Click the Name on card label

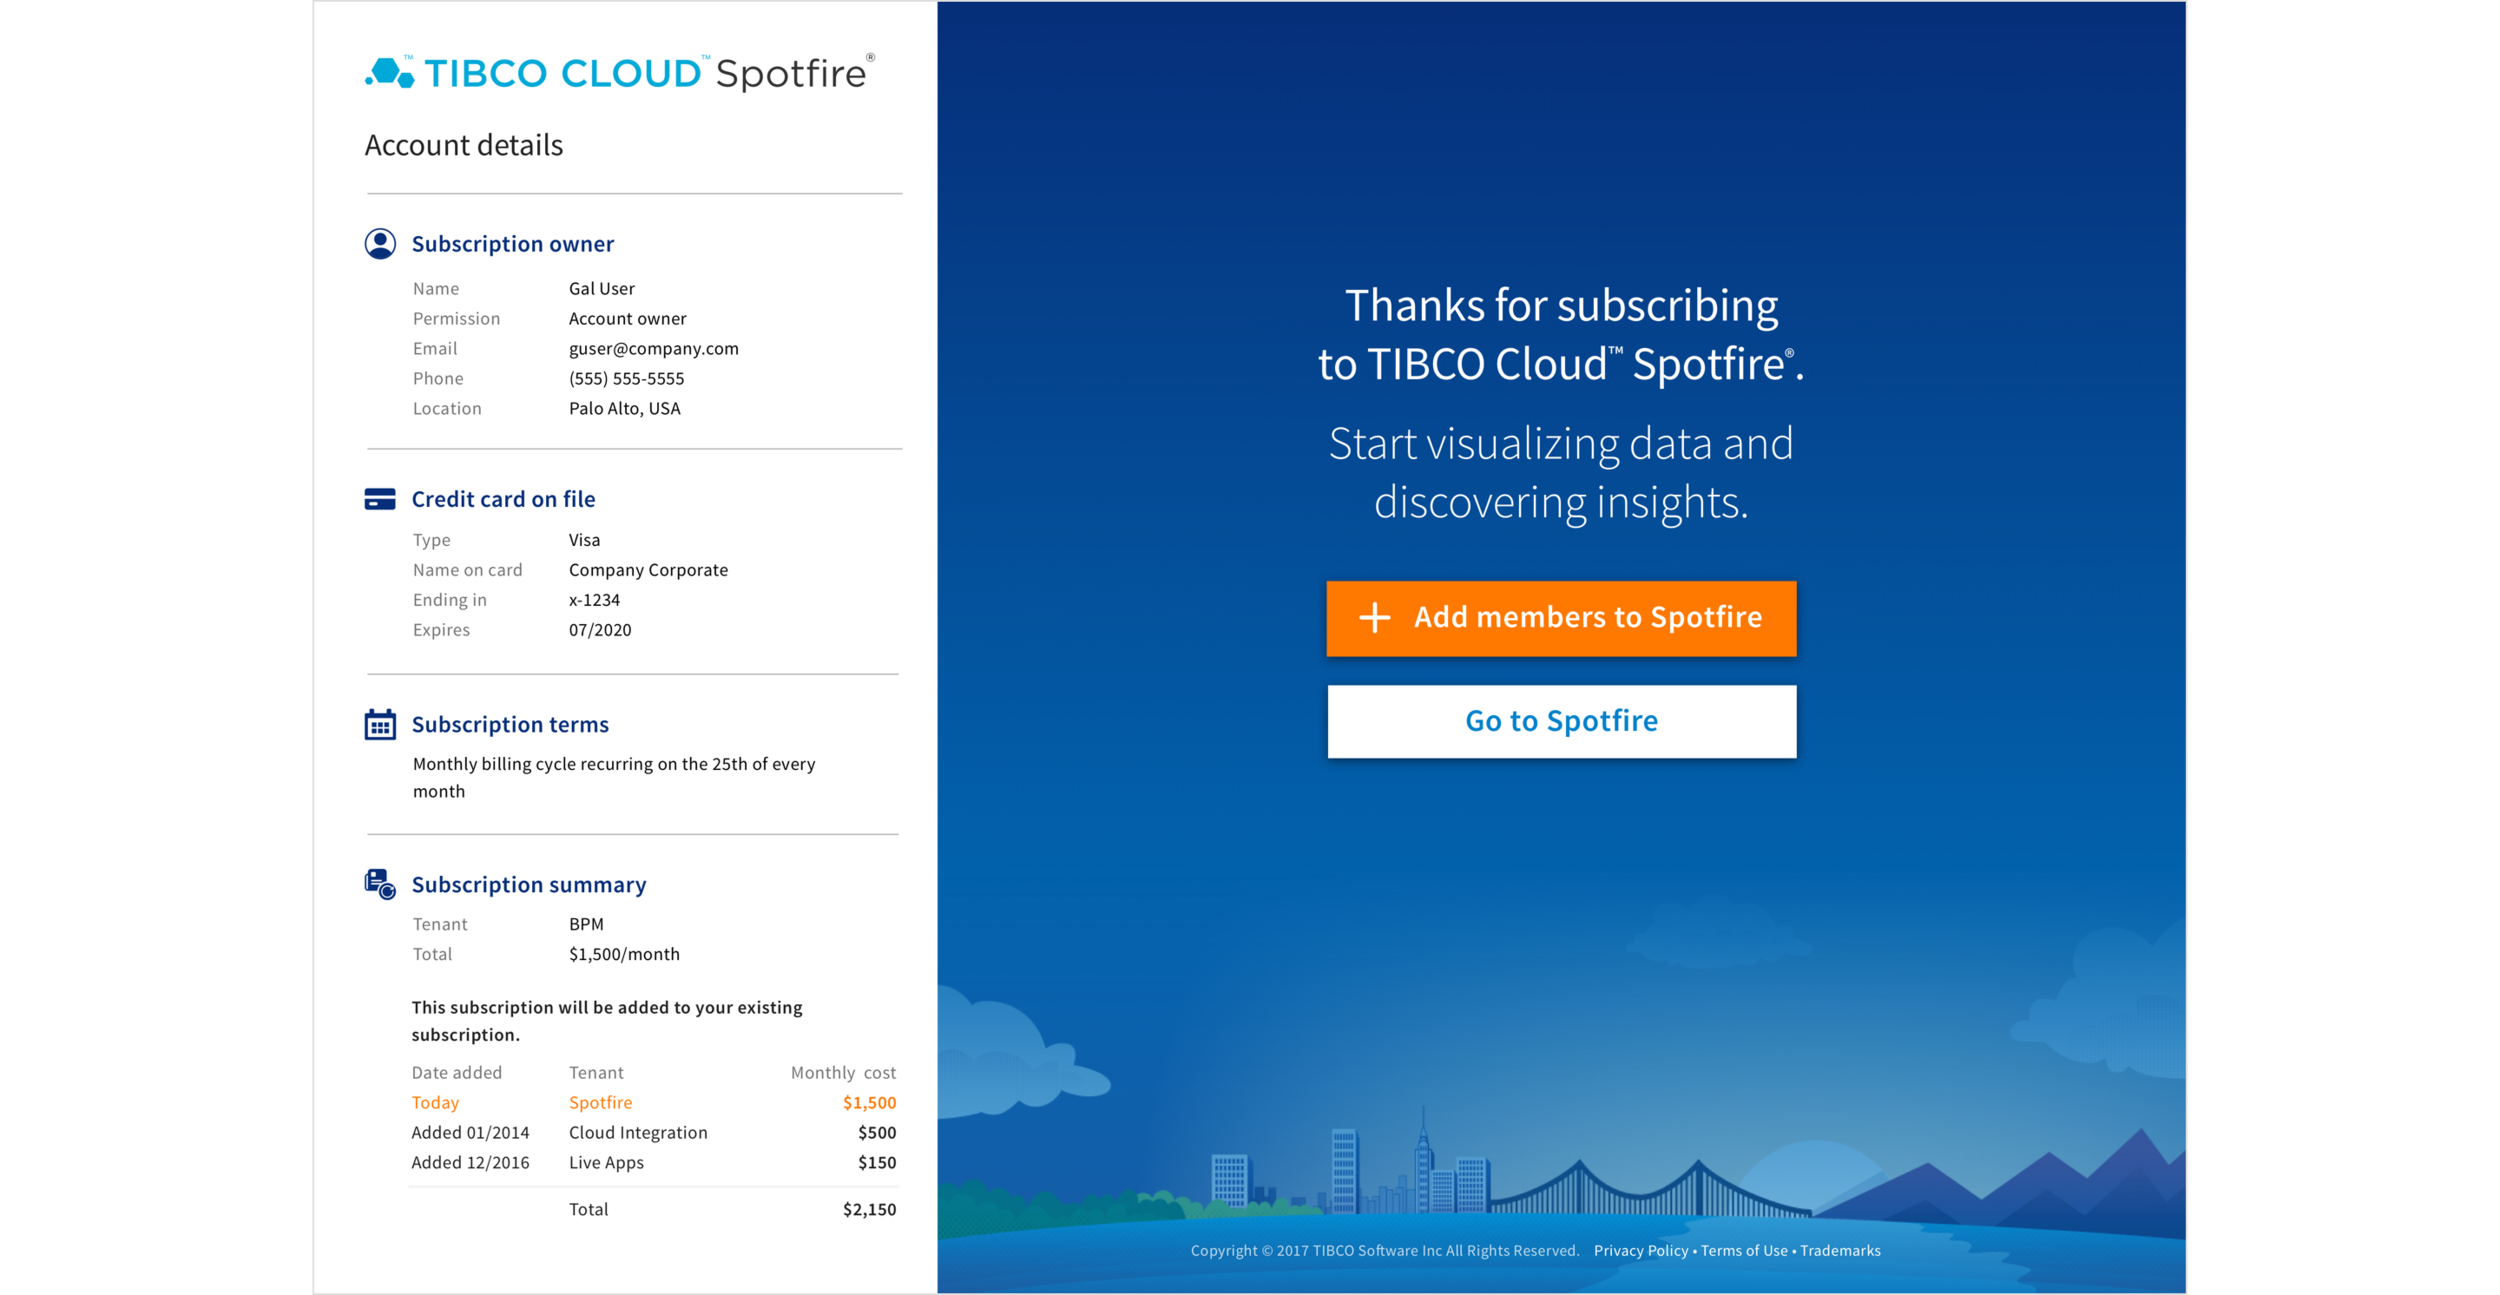[x=468, y=570]
